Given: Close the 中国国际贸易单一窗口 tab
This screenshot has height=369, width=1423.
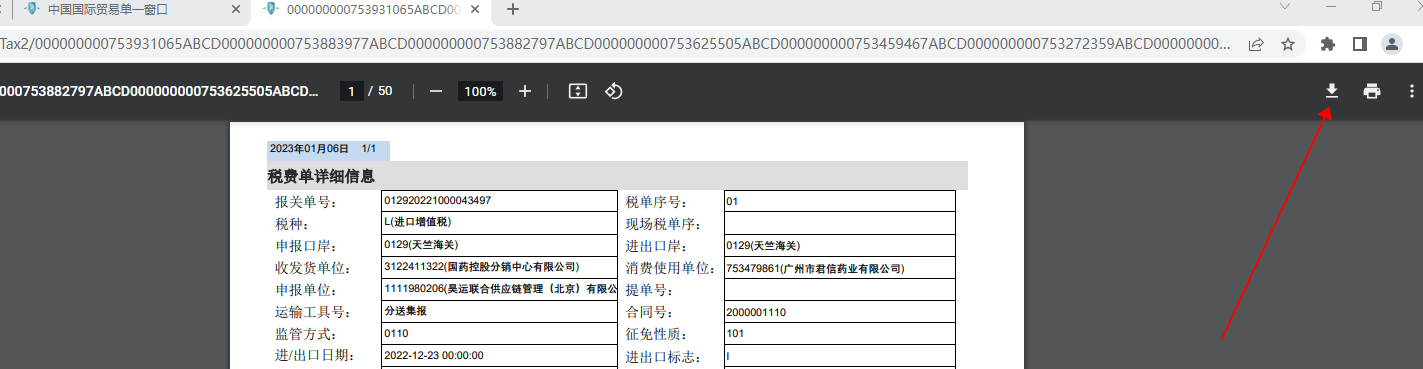Looking at the screenshot, I should click(236, 9).
